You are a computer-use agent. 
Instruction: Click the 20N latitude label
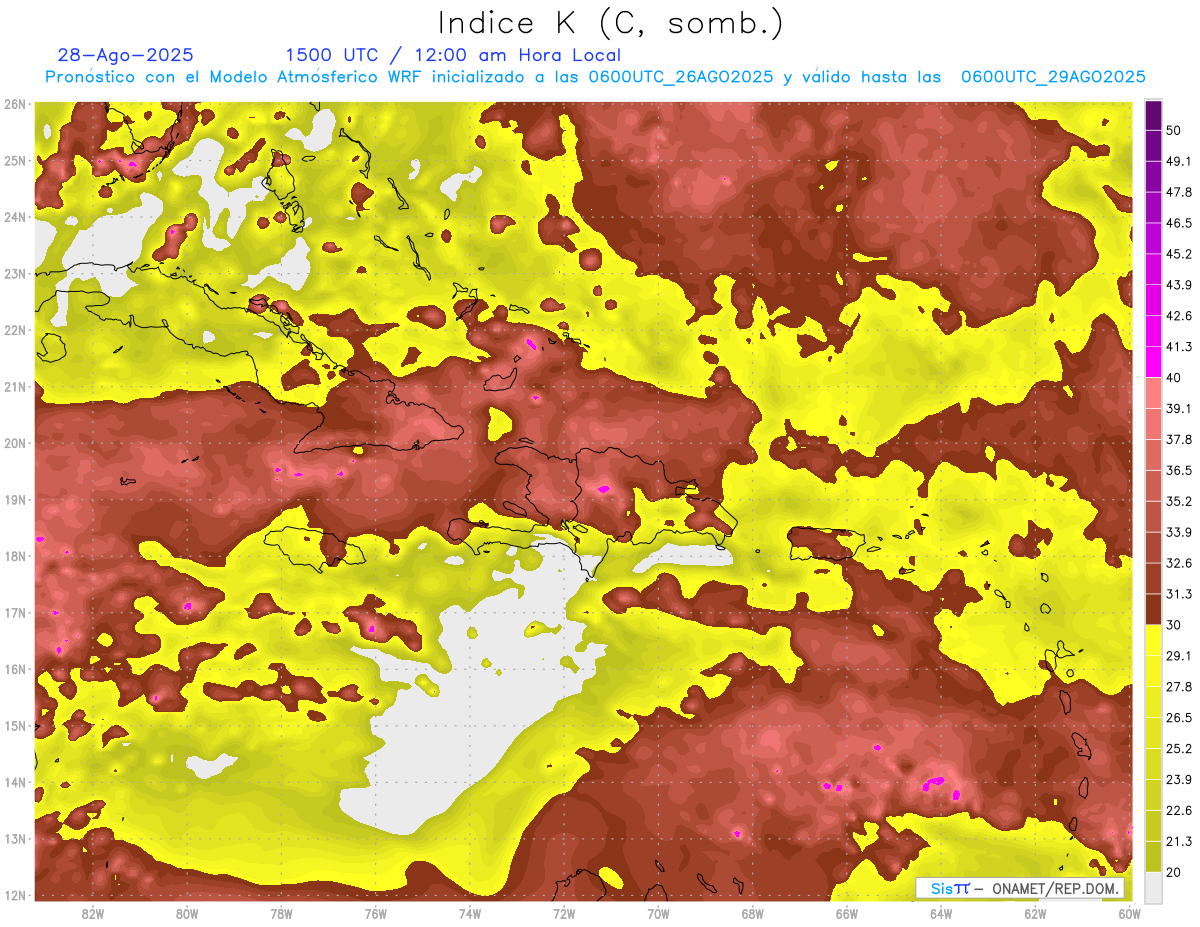point(16,443)
